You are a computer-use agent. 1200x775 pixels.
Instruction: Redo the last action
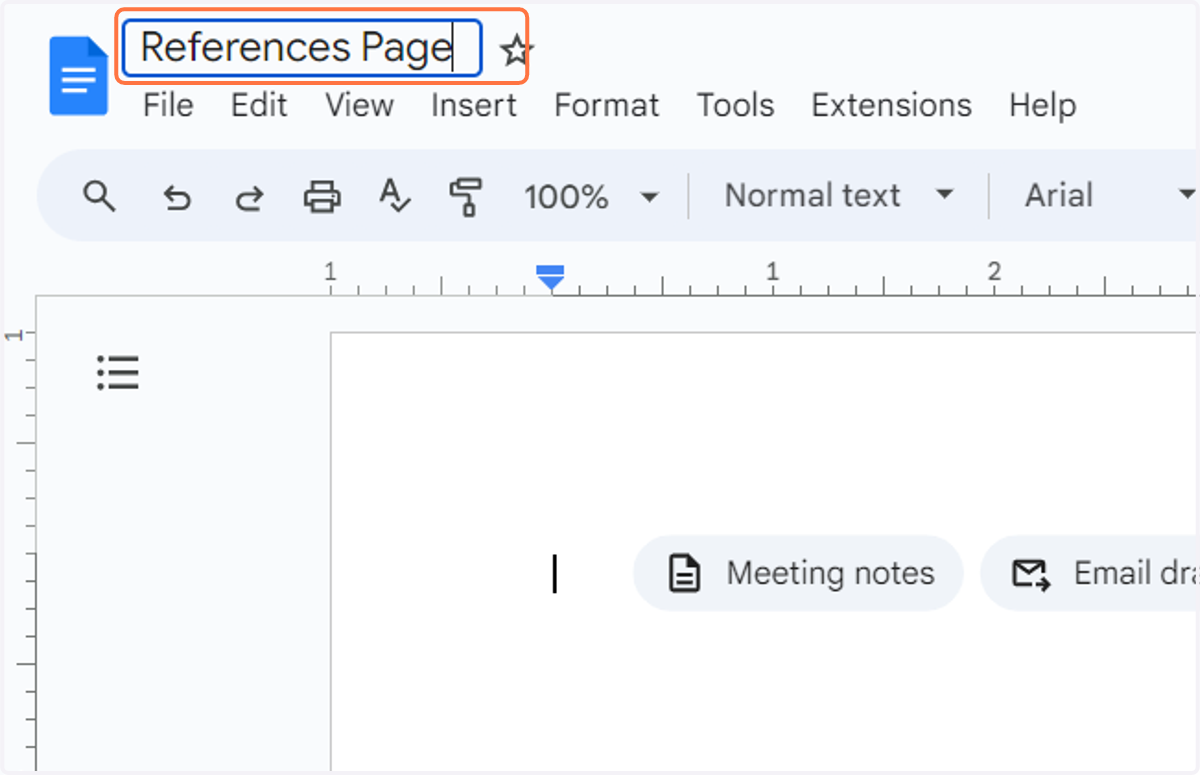pos(248,197)
